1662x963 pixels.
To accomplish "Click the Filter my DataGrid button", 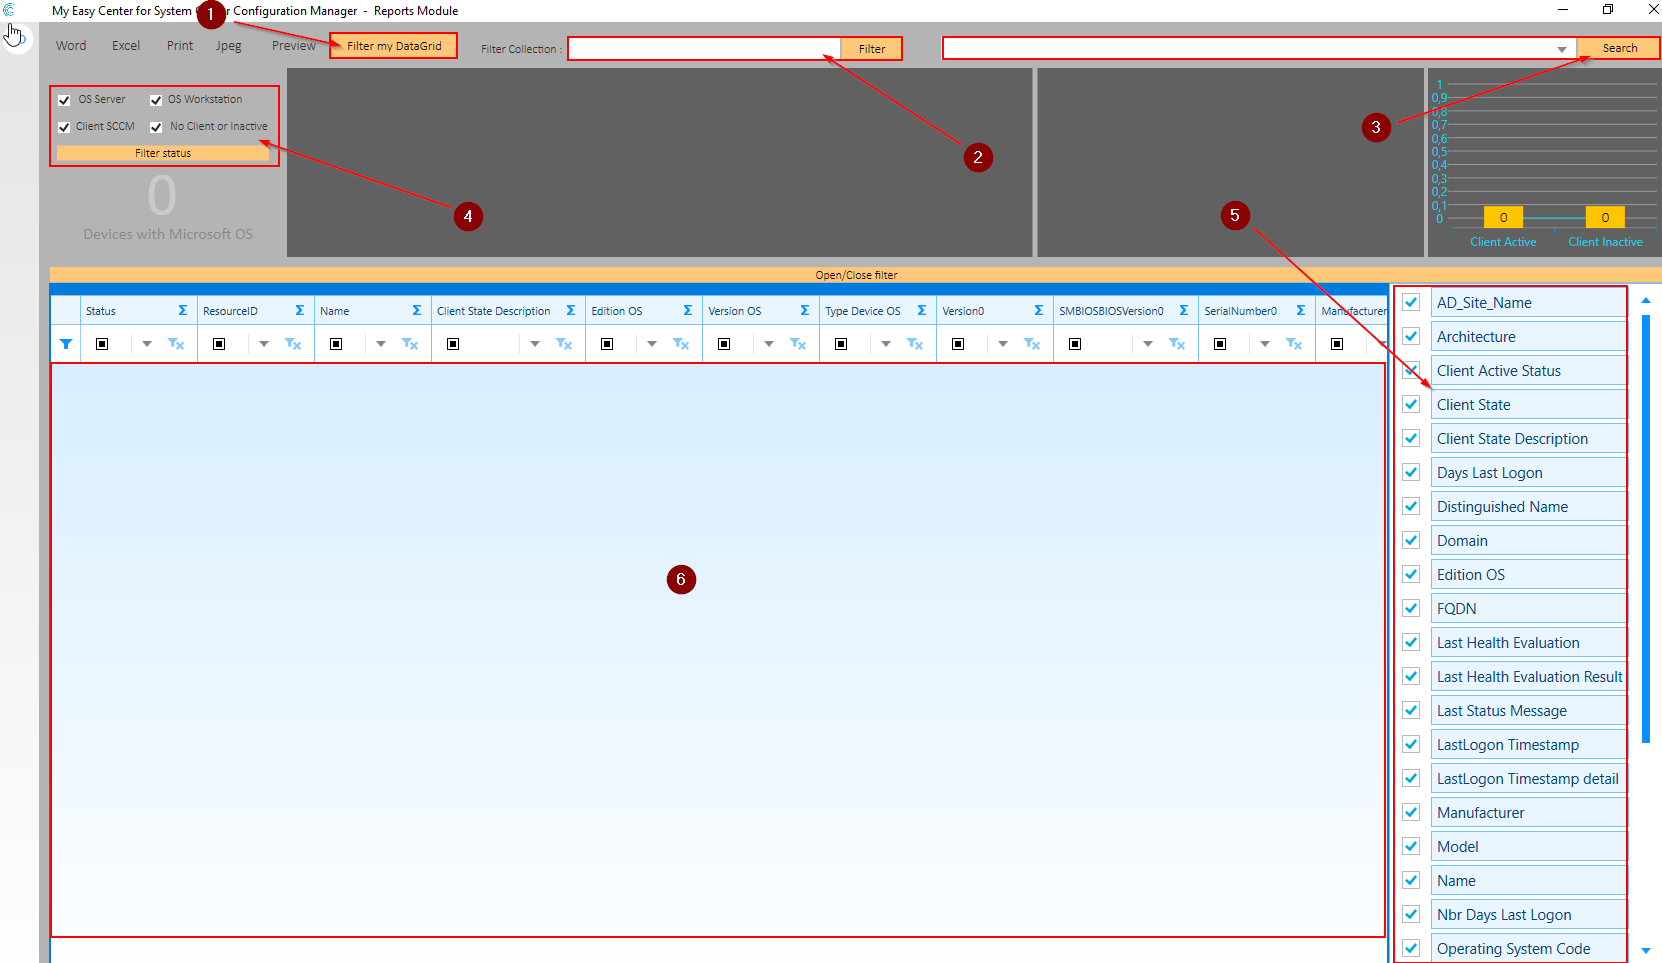I will point(394,46).
